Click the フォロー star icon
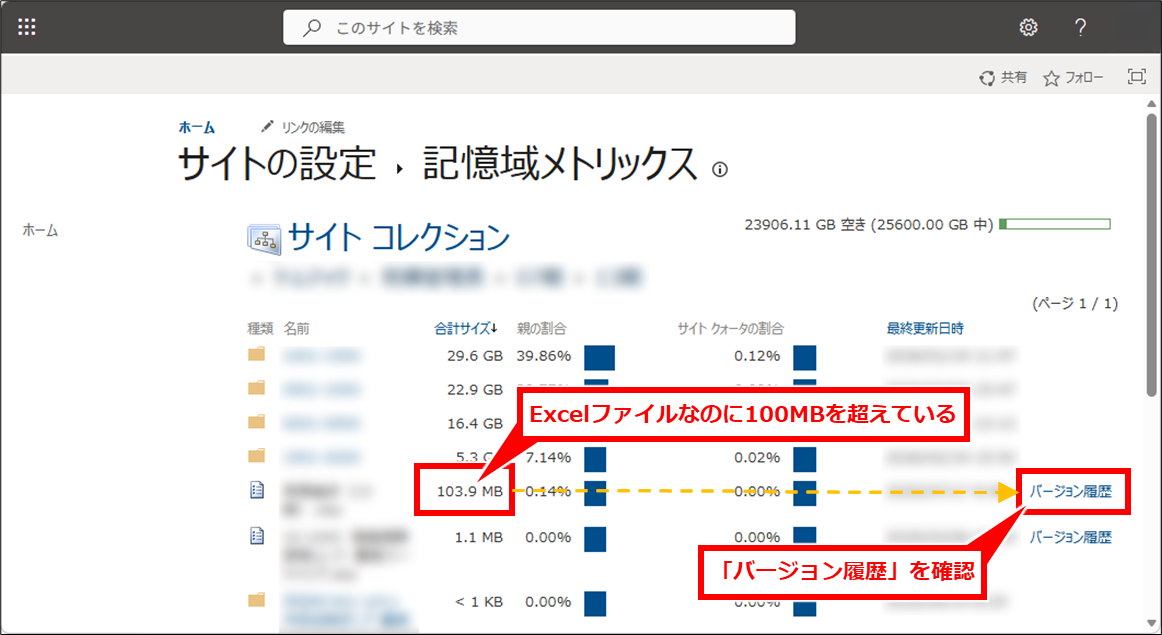The image size is (1162, 635). coord(1051,78)
